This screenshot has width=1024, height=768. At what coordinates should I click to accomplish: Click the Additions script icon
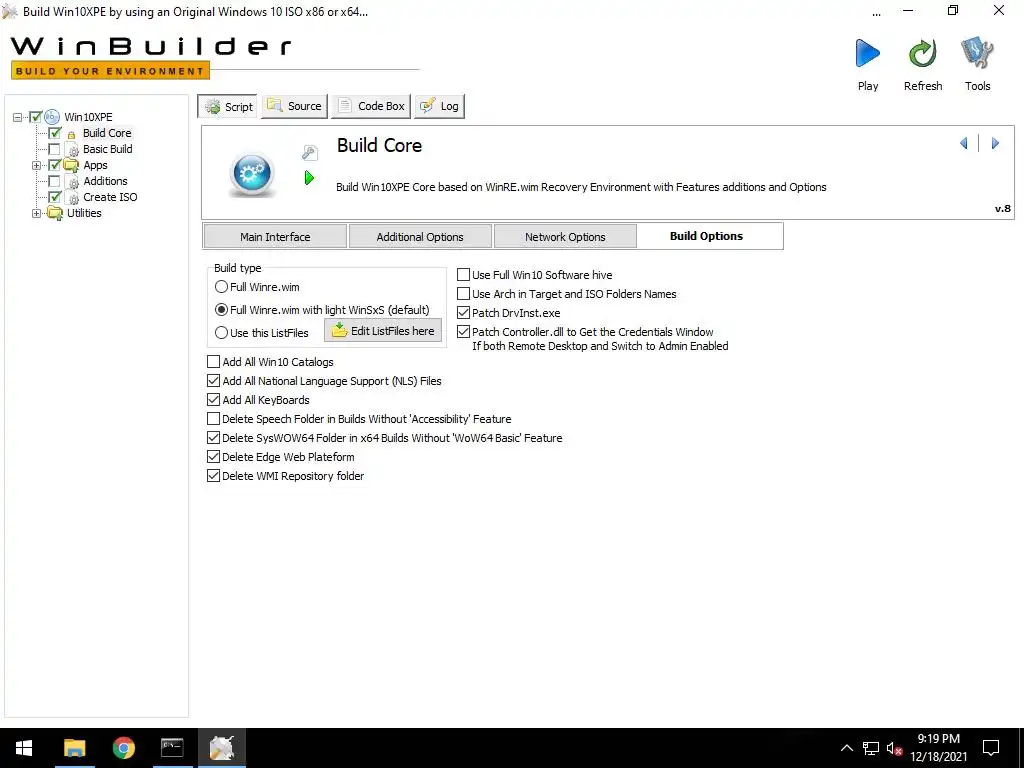tap(73, 182)
